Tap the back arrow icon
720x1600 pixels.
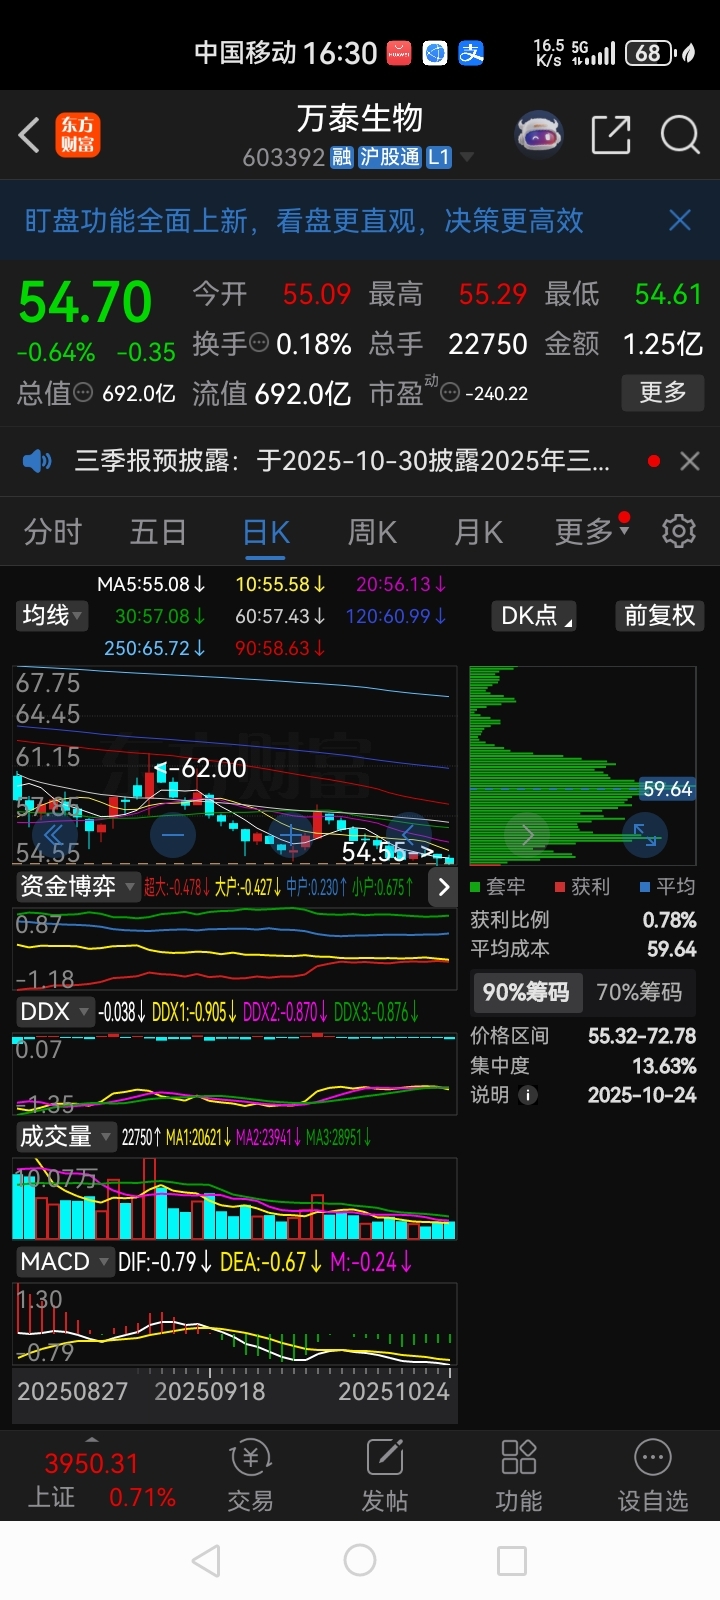coord(29,135)
